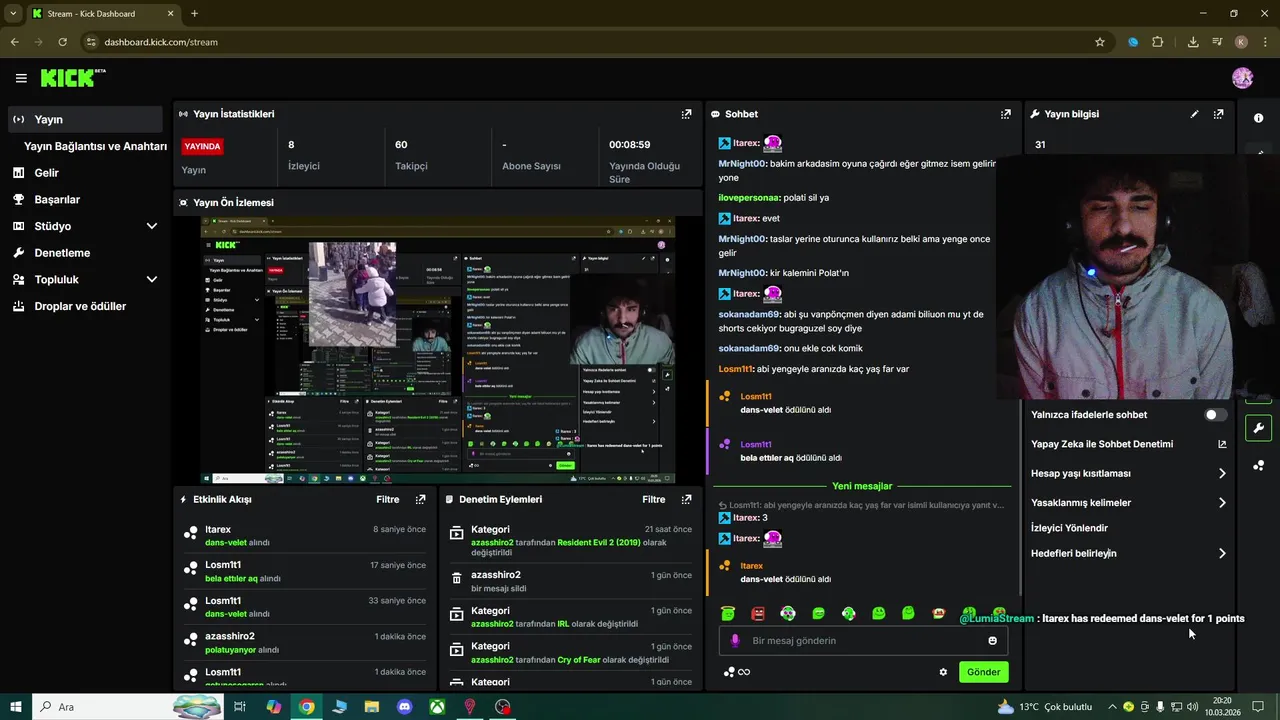Image resolution: width=1280 pixels, height=720 pixels.
Task: Open the hamburger navigation menu
Action: [21, 78]
